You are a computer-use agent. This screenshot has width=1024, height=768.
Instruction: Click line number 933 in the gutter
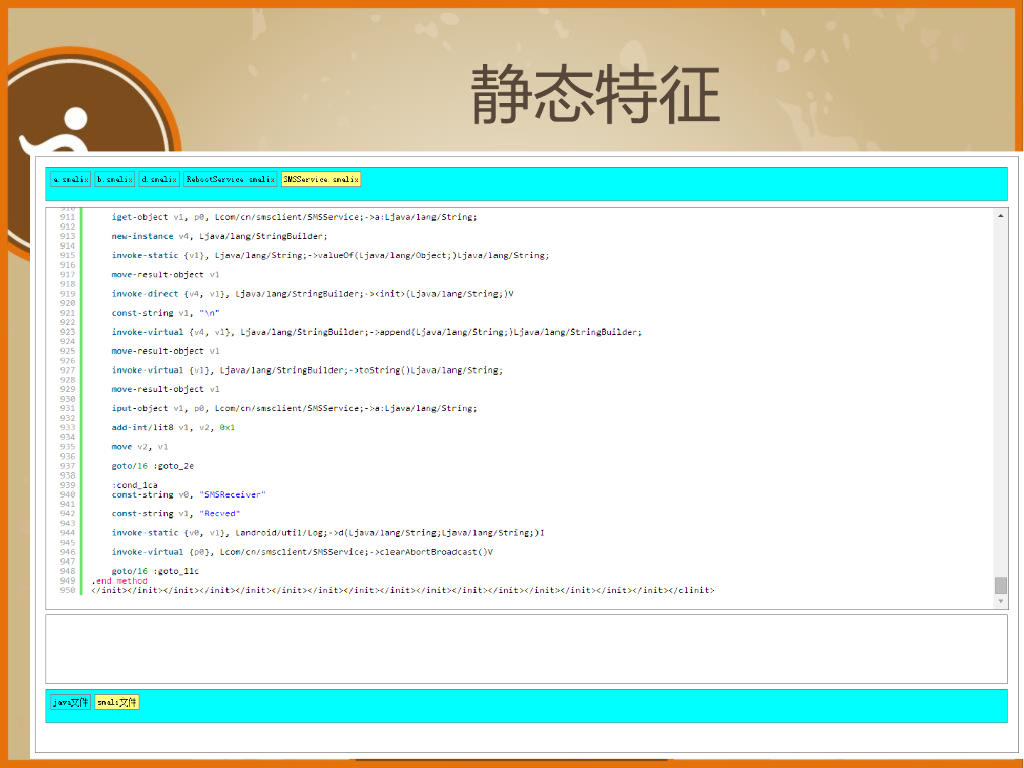(67, 427)
